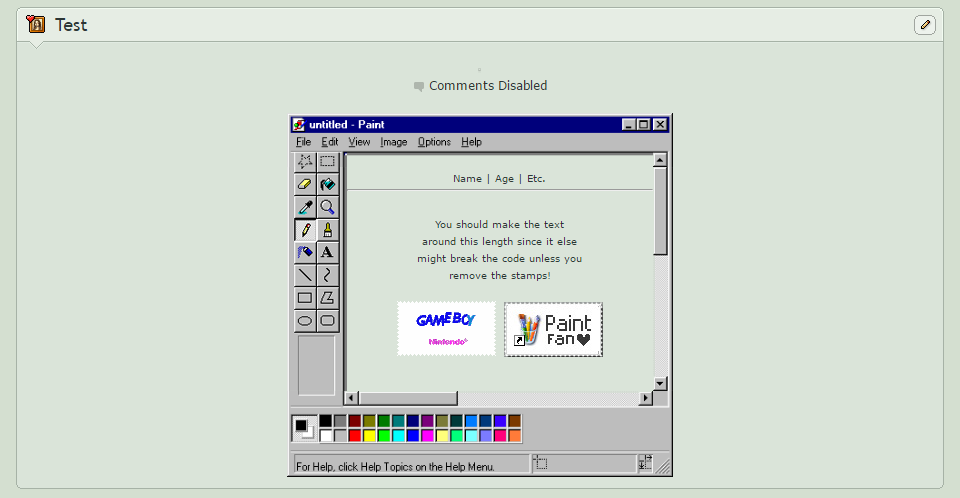Click the empty tool options box below tools
Viewport: 960px width, 498px height.
pos(317,365)
